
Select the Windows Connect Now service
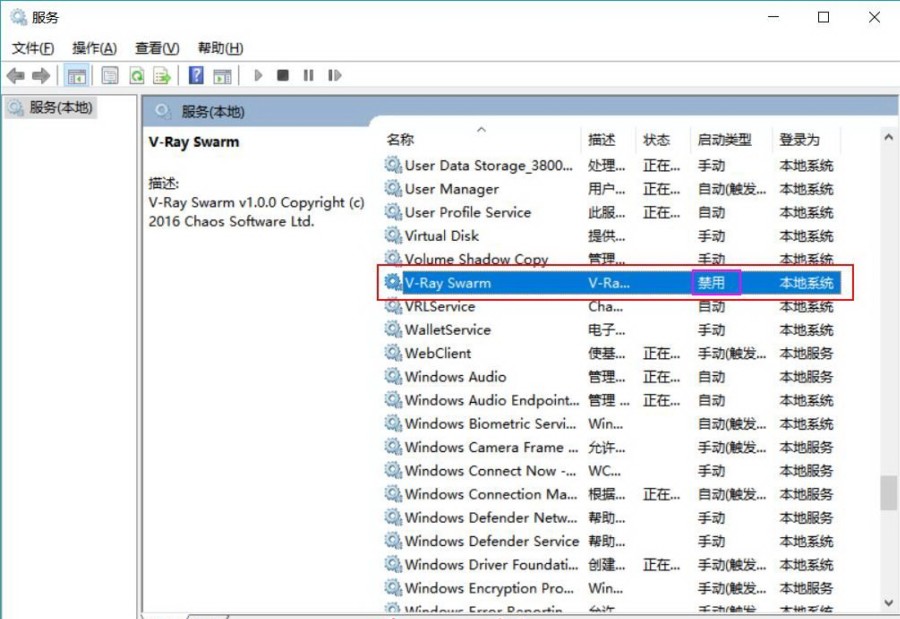pyautogui.click(x=612, y=470)
